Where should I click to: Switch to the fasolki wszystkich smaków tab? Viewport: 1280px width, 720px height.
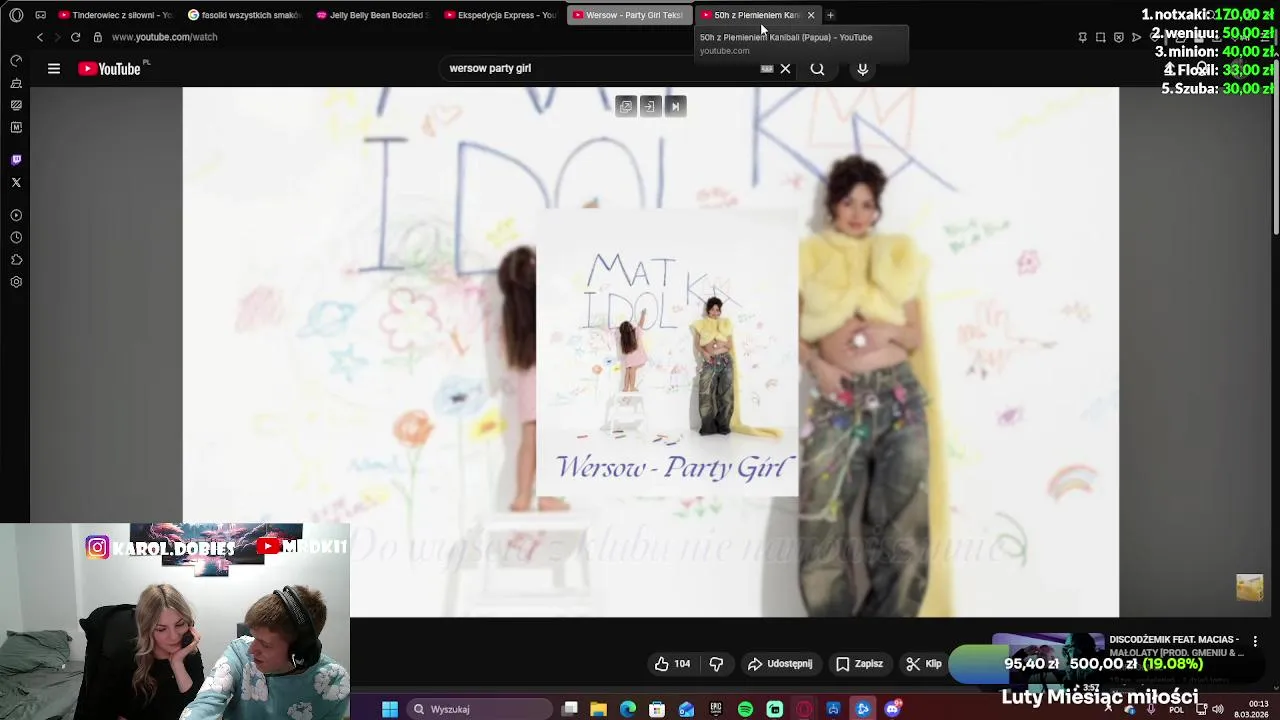coord(245,15)
